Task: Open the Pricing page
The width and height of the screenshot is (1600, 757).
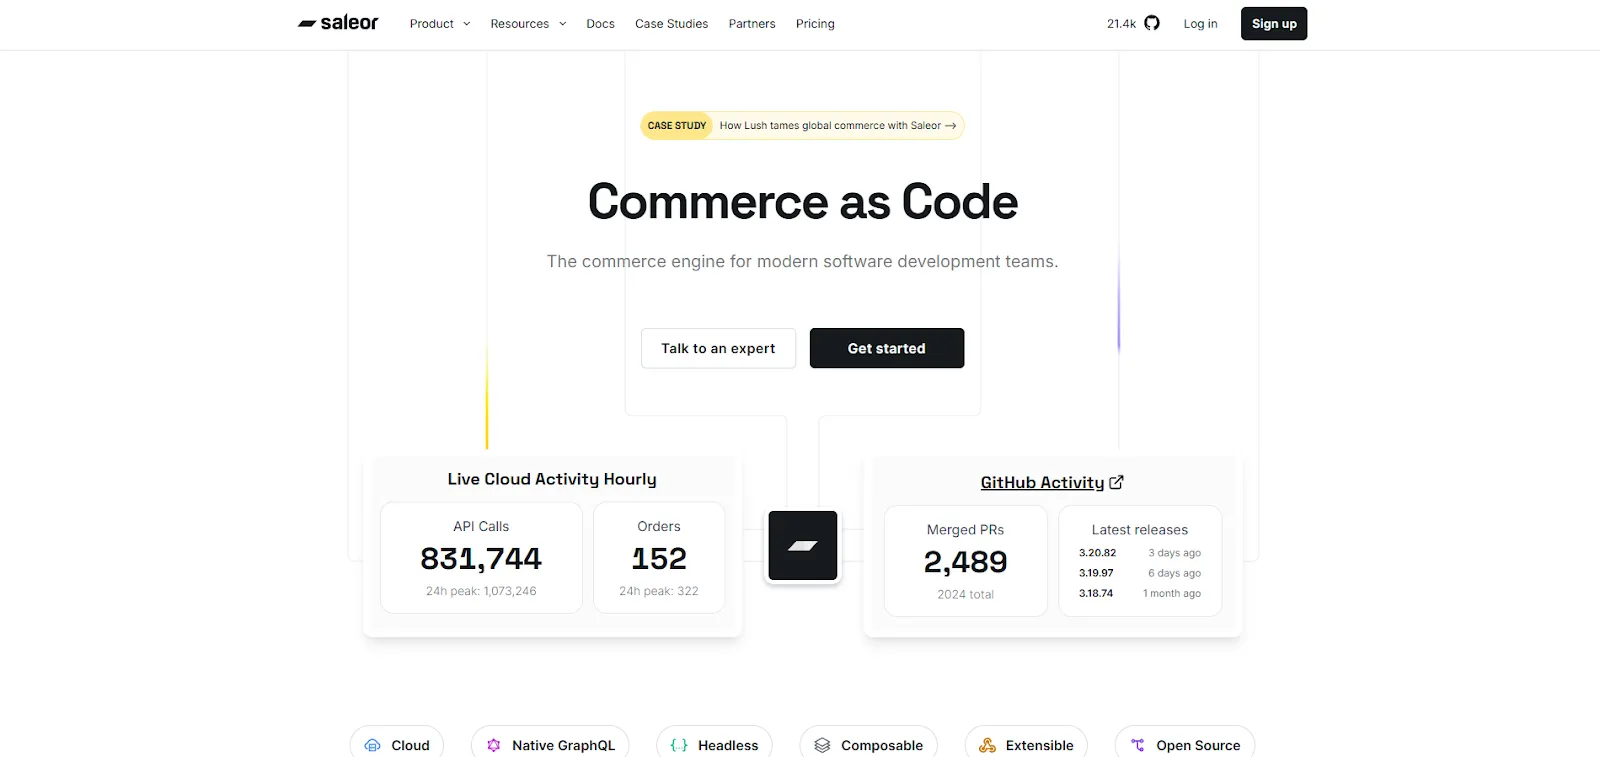Action: (x=815, y=24)
